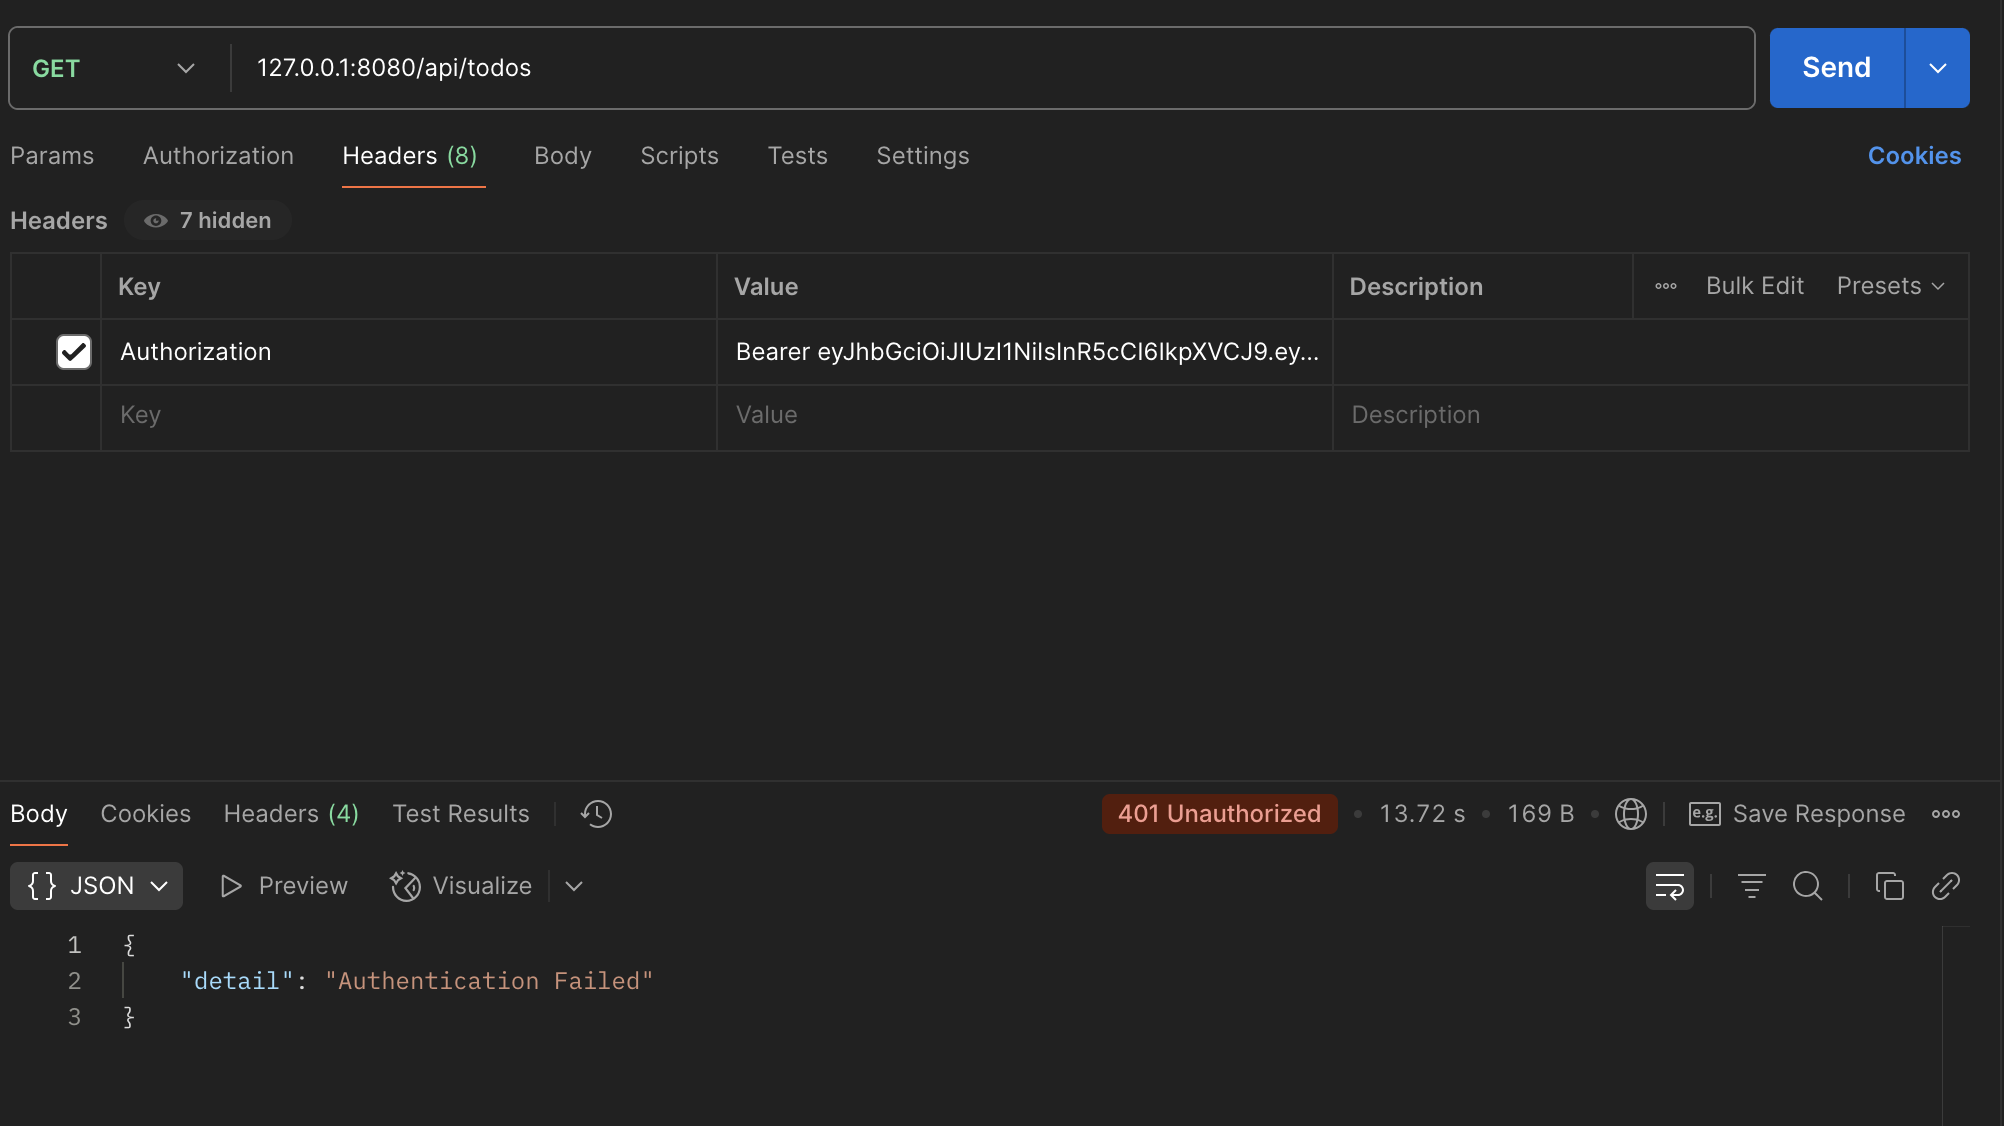Open more options next to Save Response
Image resolution: width=2004 pixels, height=1126 pixels.
coord(1945,814)
